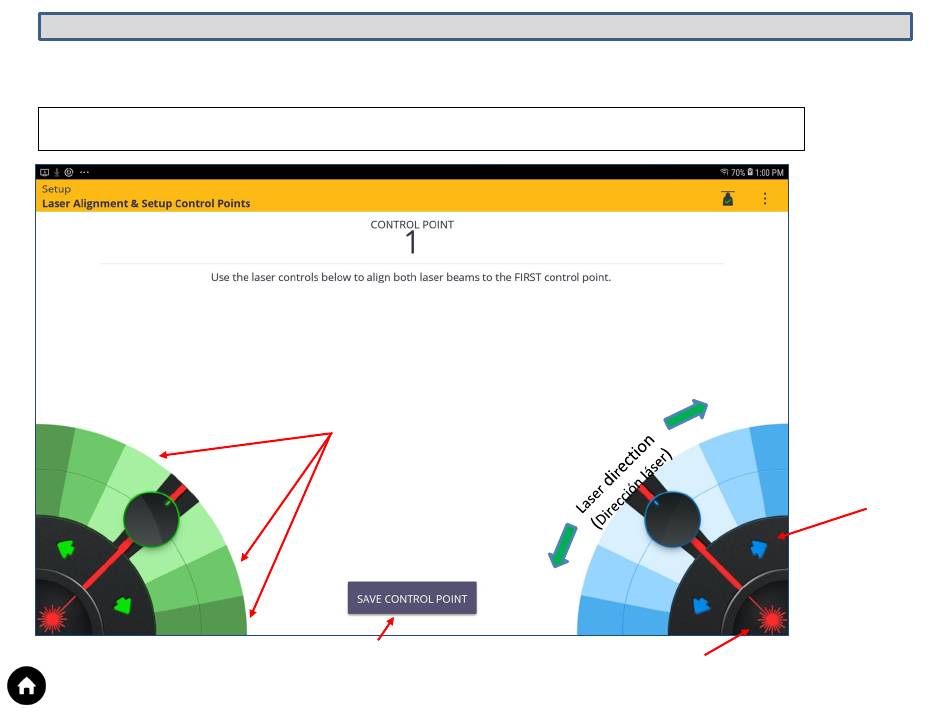Tap the screen cast notification icon
Viewport: 950px width, 713px height.
[x=45, y=173]
